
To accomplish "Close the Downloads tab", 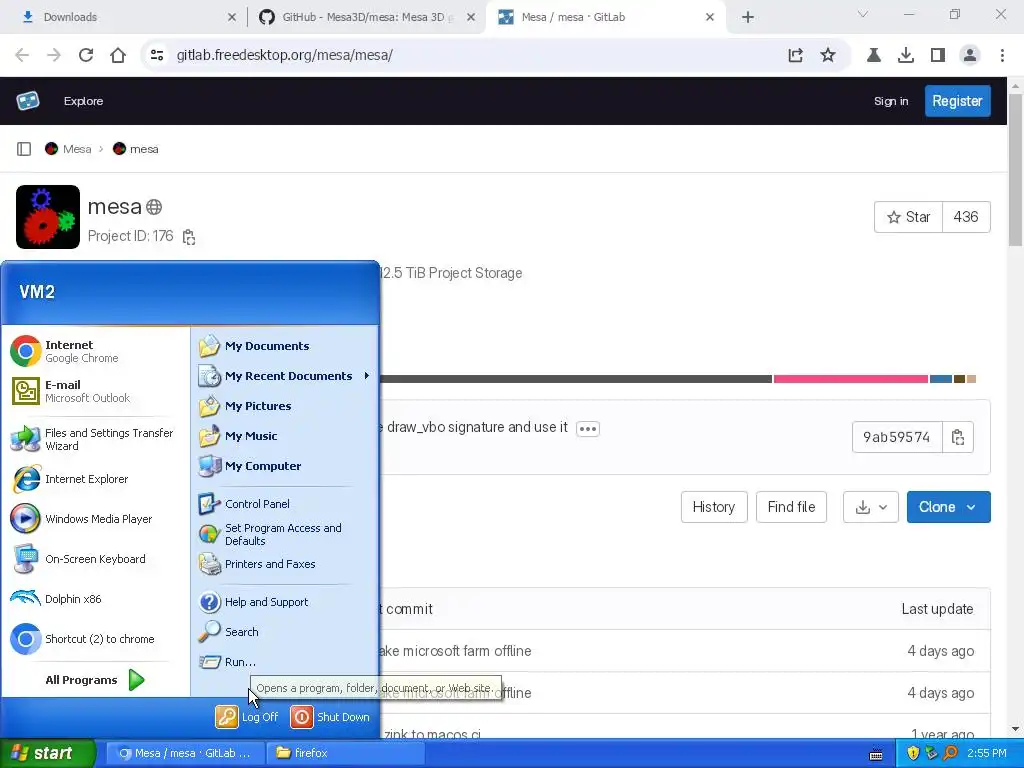I will (x=231, y=18).
